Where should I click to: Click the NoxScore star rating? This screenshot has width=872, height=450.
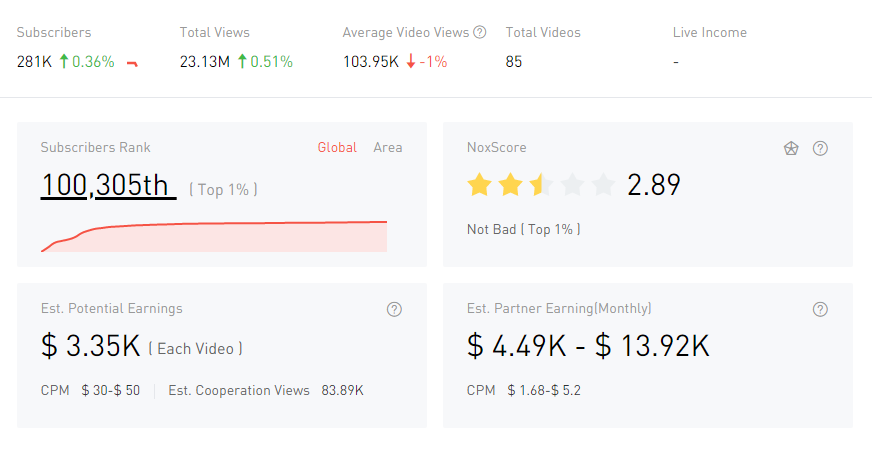(540, 185)
